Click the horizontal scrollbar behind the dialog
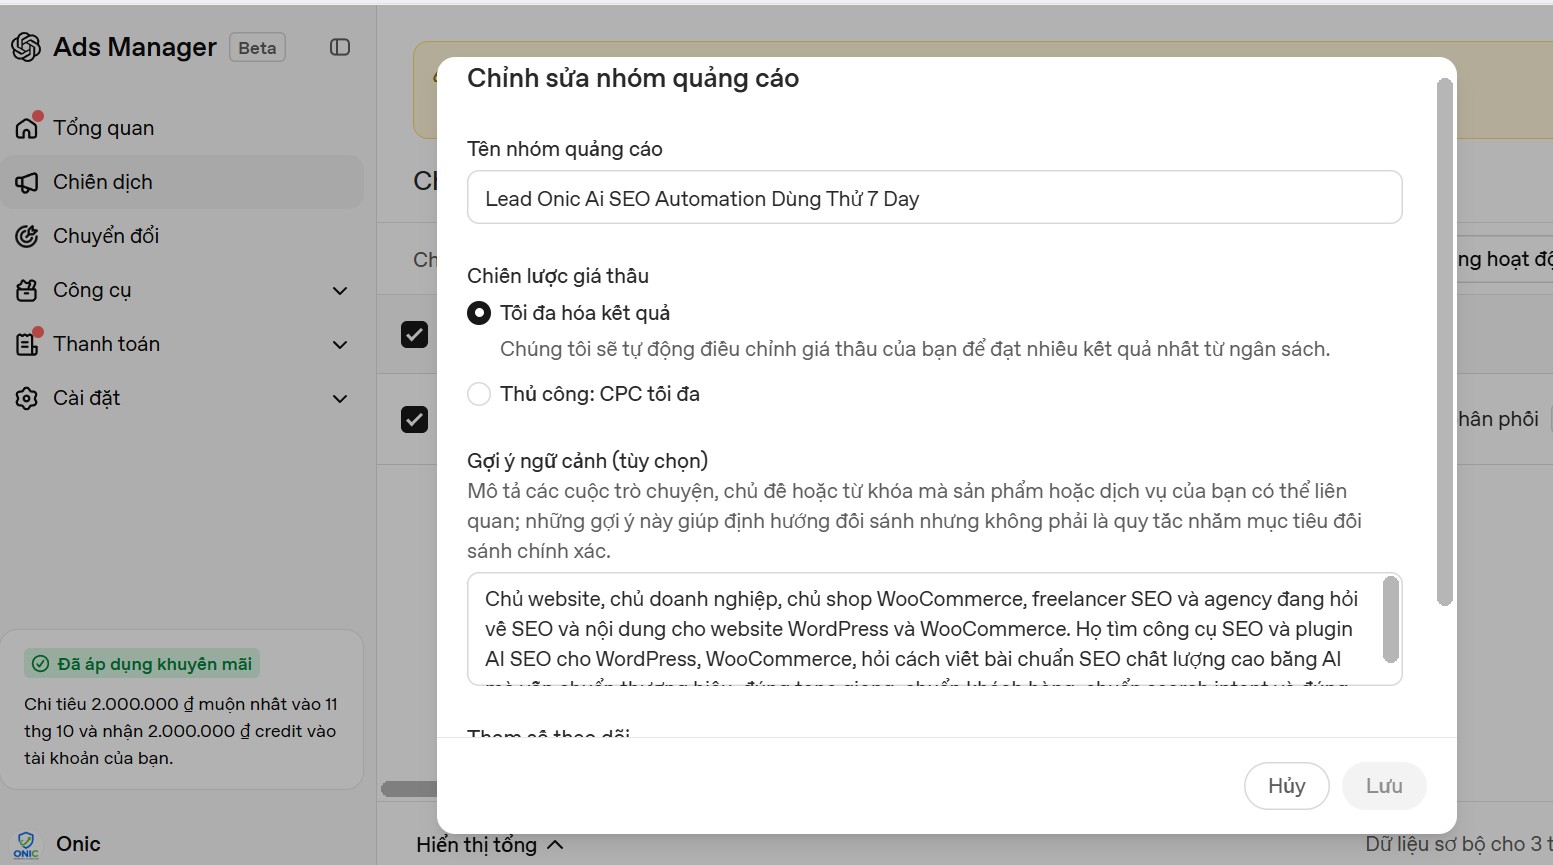 [409, 789]
